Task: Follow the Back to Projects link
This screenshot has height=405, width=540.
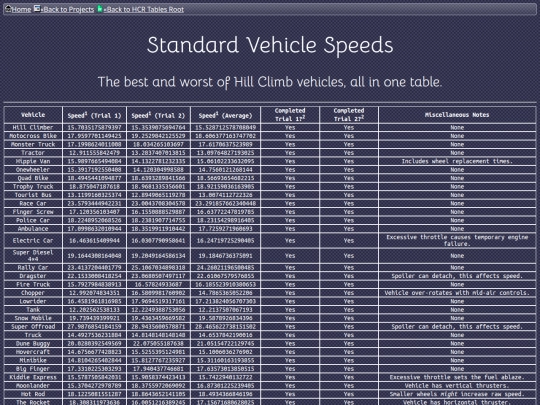Action: (69, 9)
